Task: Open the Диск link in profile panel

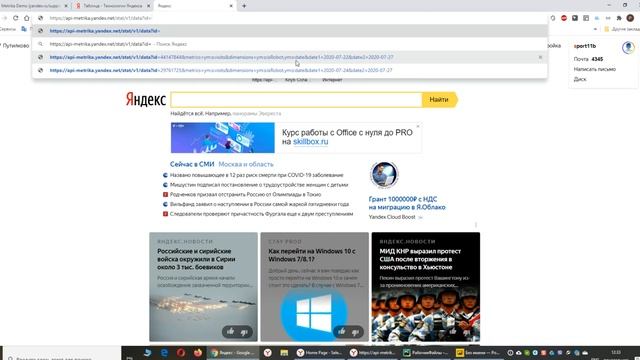Action: coord(580,79)
